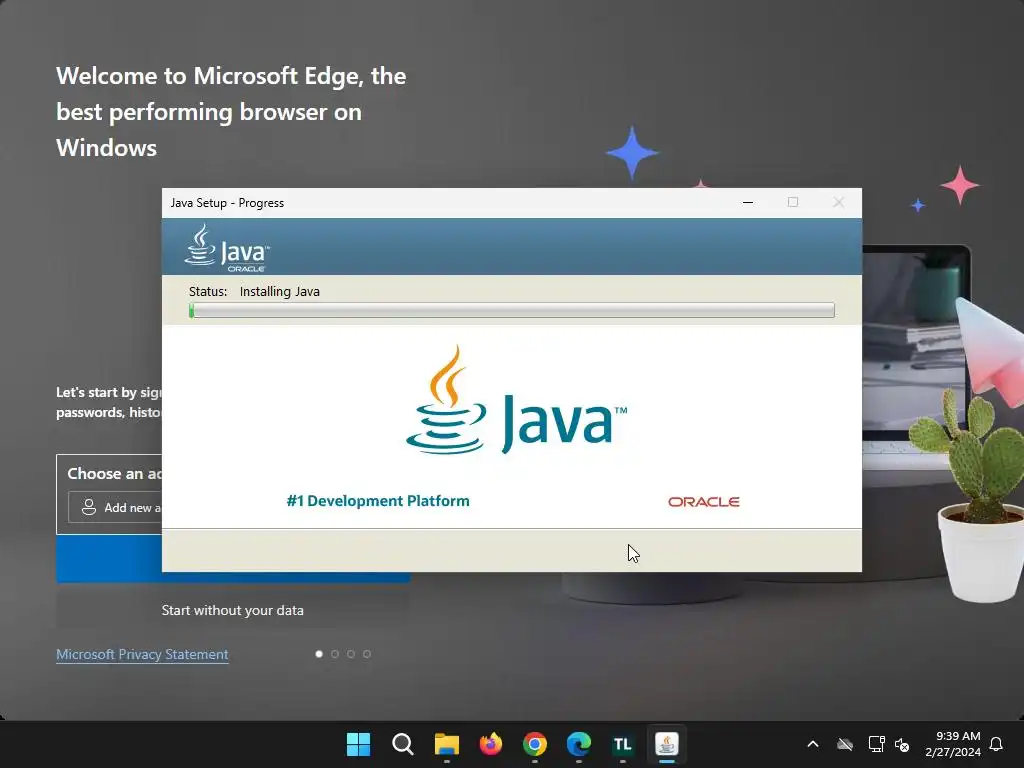Click 'Start without your data' in Edge
This screenshot has height=768, width=1024.
coord(232,610)
